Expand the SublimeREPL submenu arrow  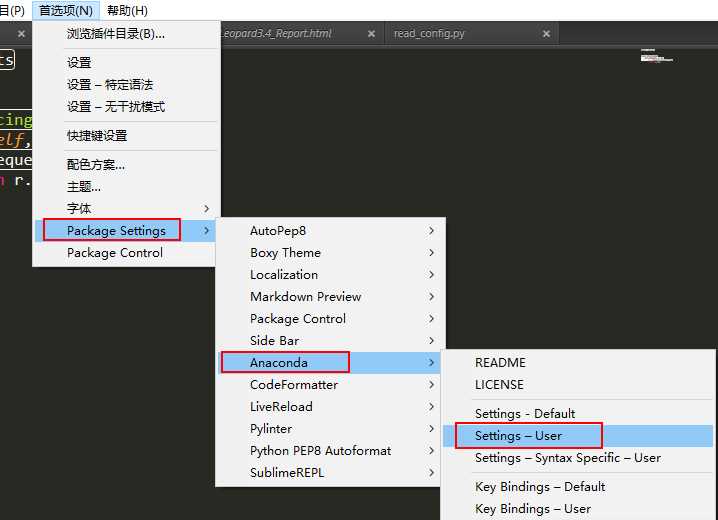point(431,473)
